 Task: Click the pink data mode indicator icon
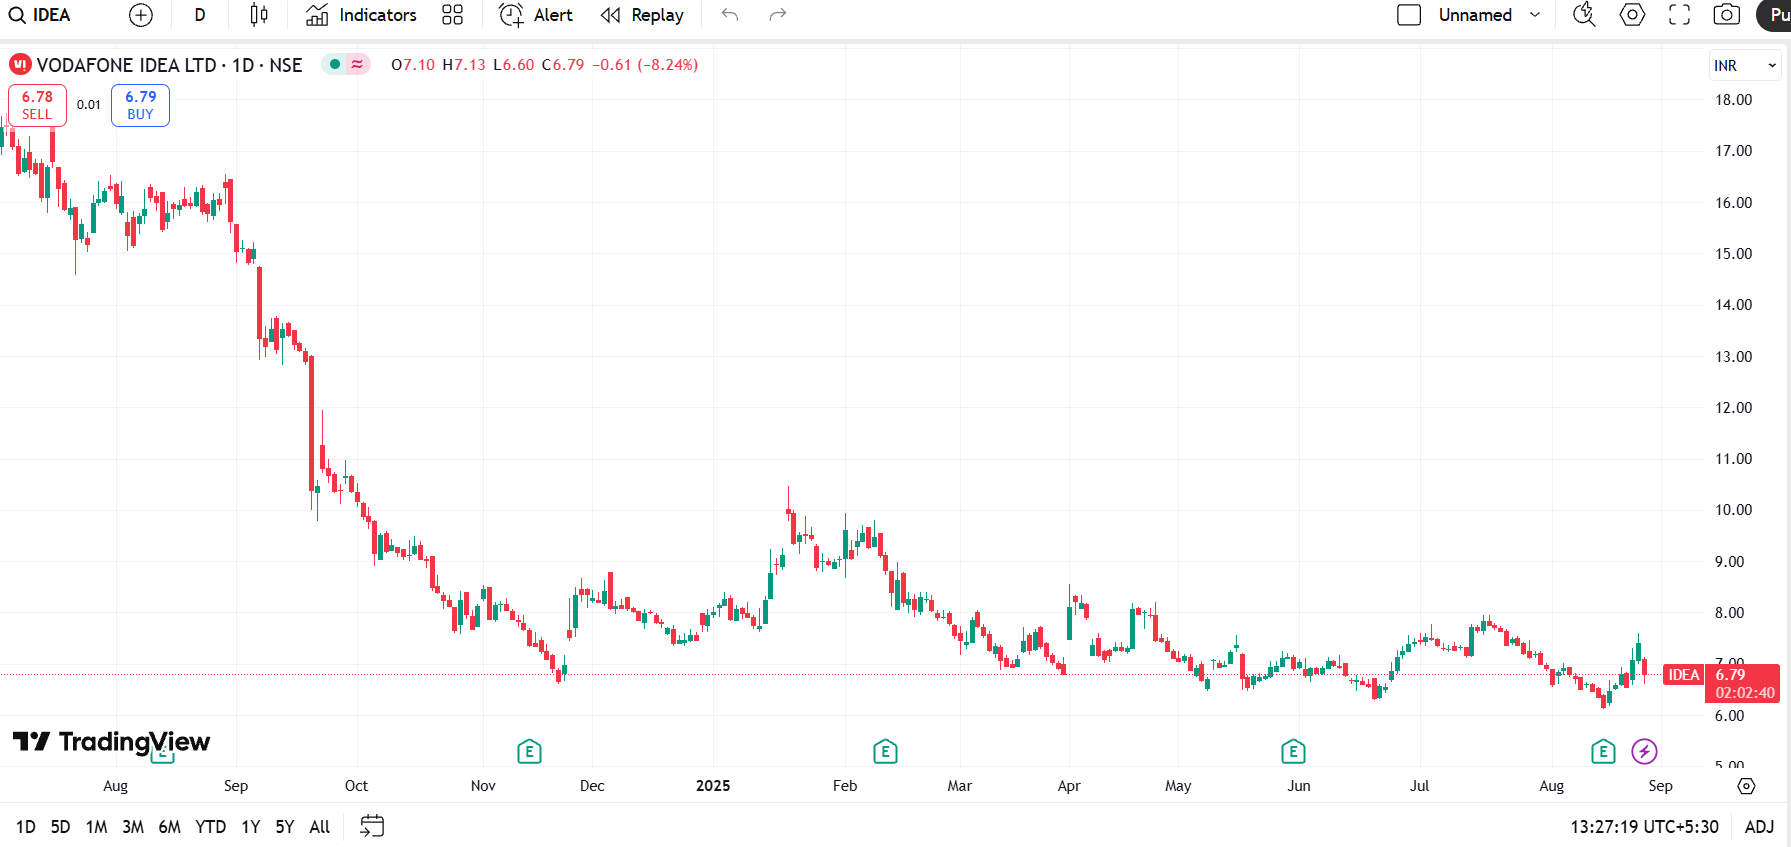tap(357, 64)
